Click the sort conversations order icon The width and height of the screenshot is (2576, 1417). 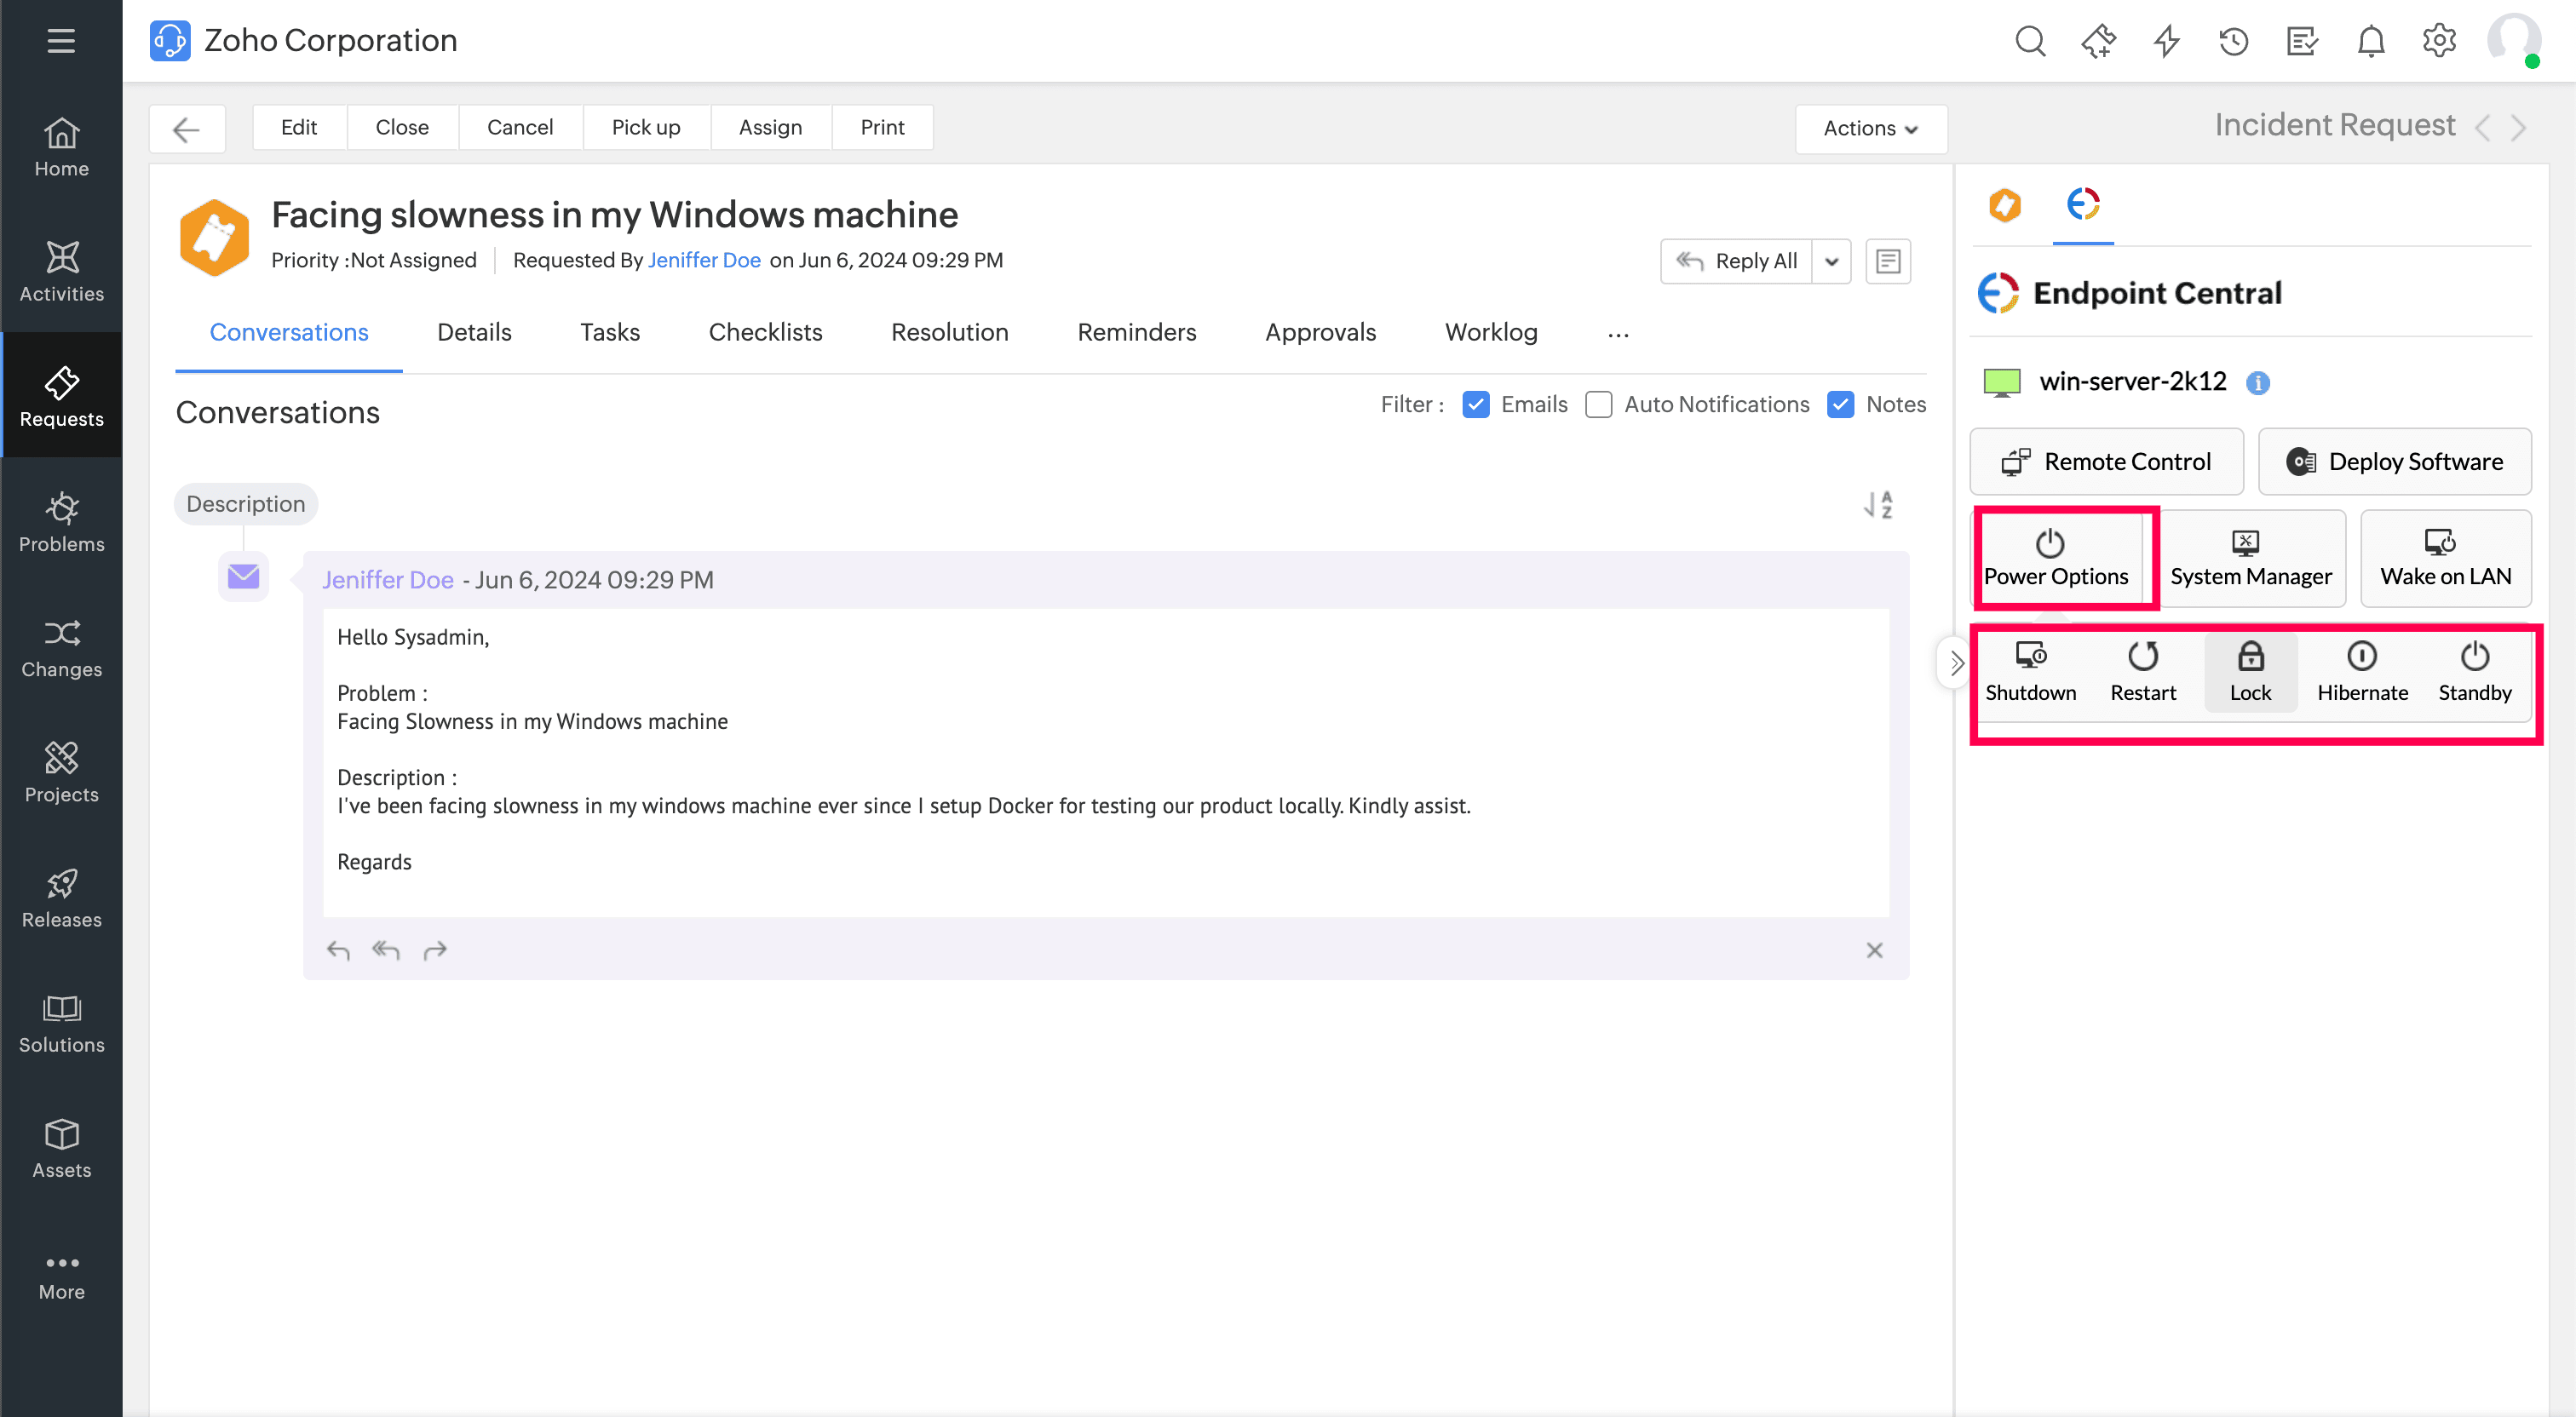pos(1878,504)
